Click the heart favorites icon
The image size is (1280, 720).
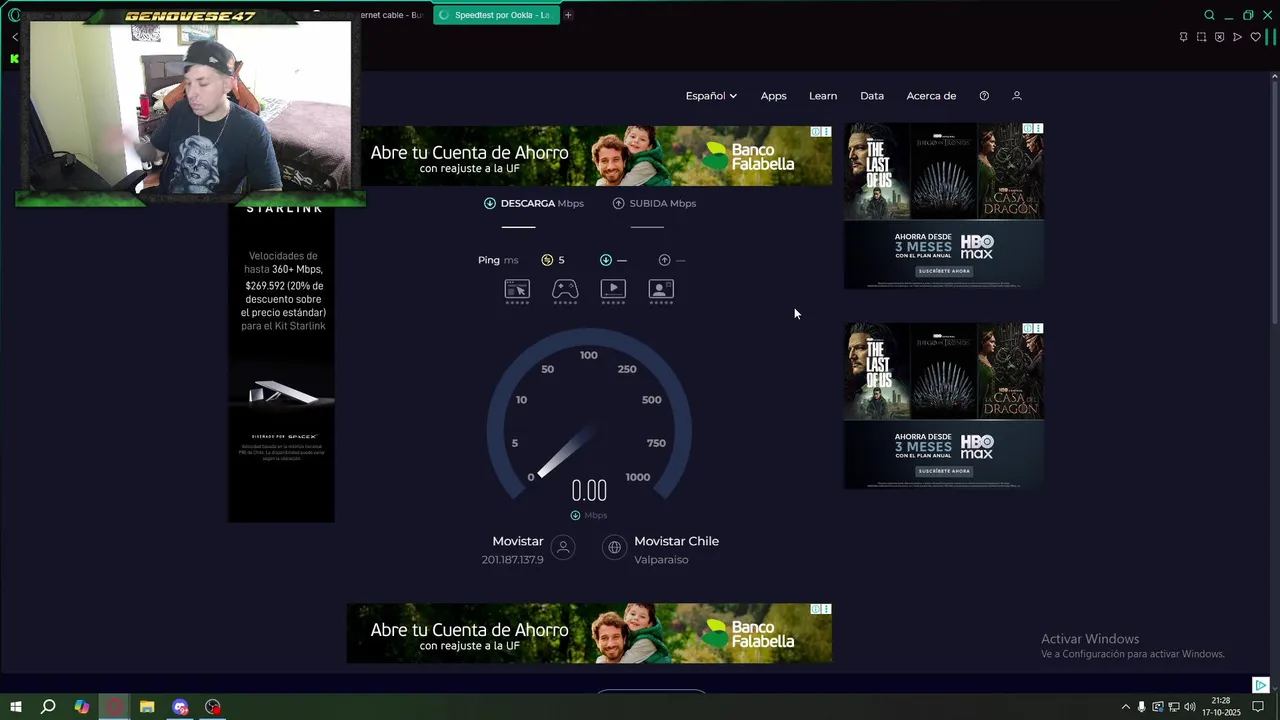(x=1255, y=37)
